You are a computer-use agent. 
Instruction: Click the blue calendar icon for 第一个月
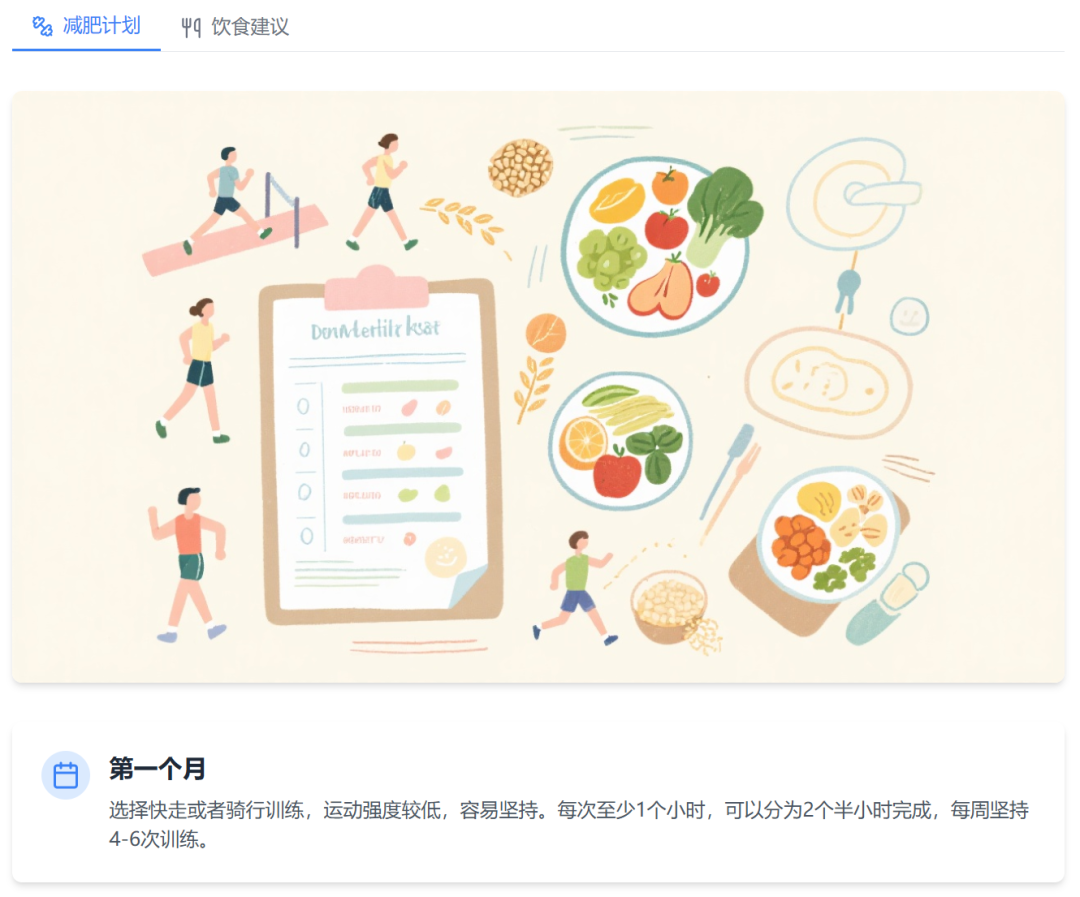[65, 775]
